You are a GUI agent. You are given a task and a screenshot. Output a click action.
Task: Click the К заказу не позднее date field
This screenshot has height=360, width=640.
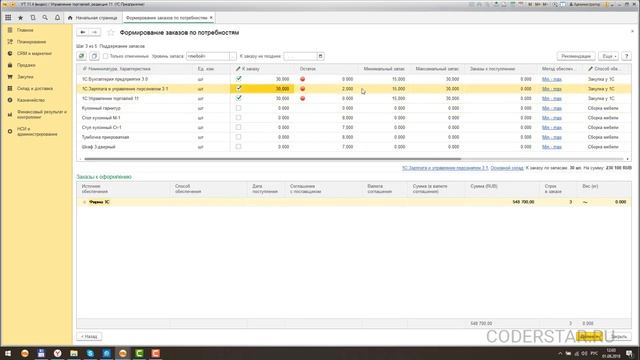point(300,56)
